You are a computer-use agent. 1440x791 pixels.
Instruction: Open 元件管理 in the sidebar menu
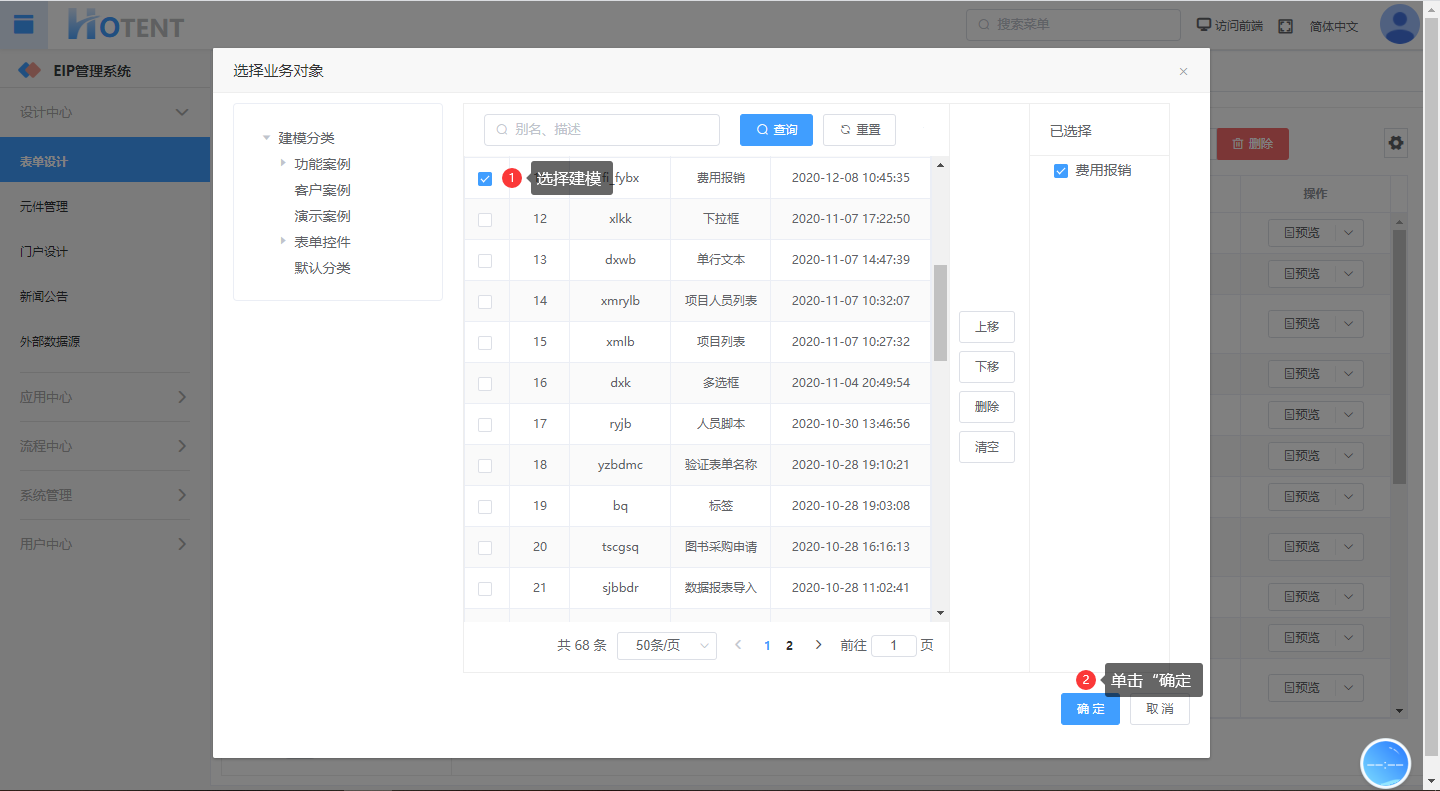(44, 207)
